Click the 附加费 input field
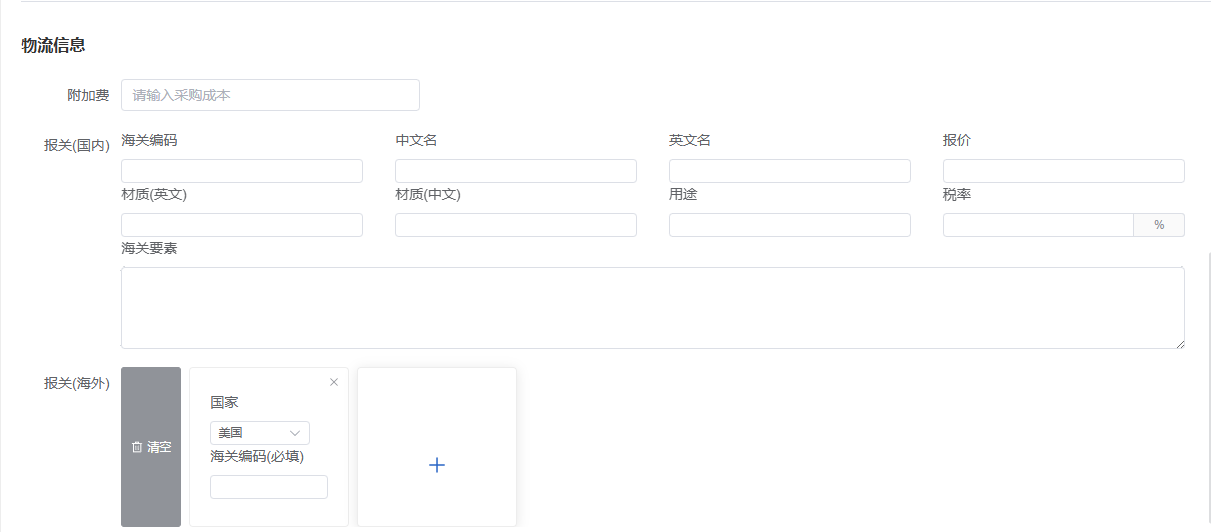This screenshot has height=532, width=1211. point(270,95)
